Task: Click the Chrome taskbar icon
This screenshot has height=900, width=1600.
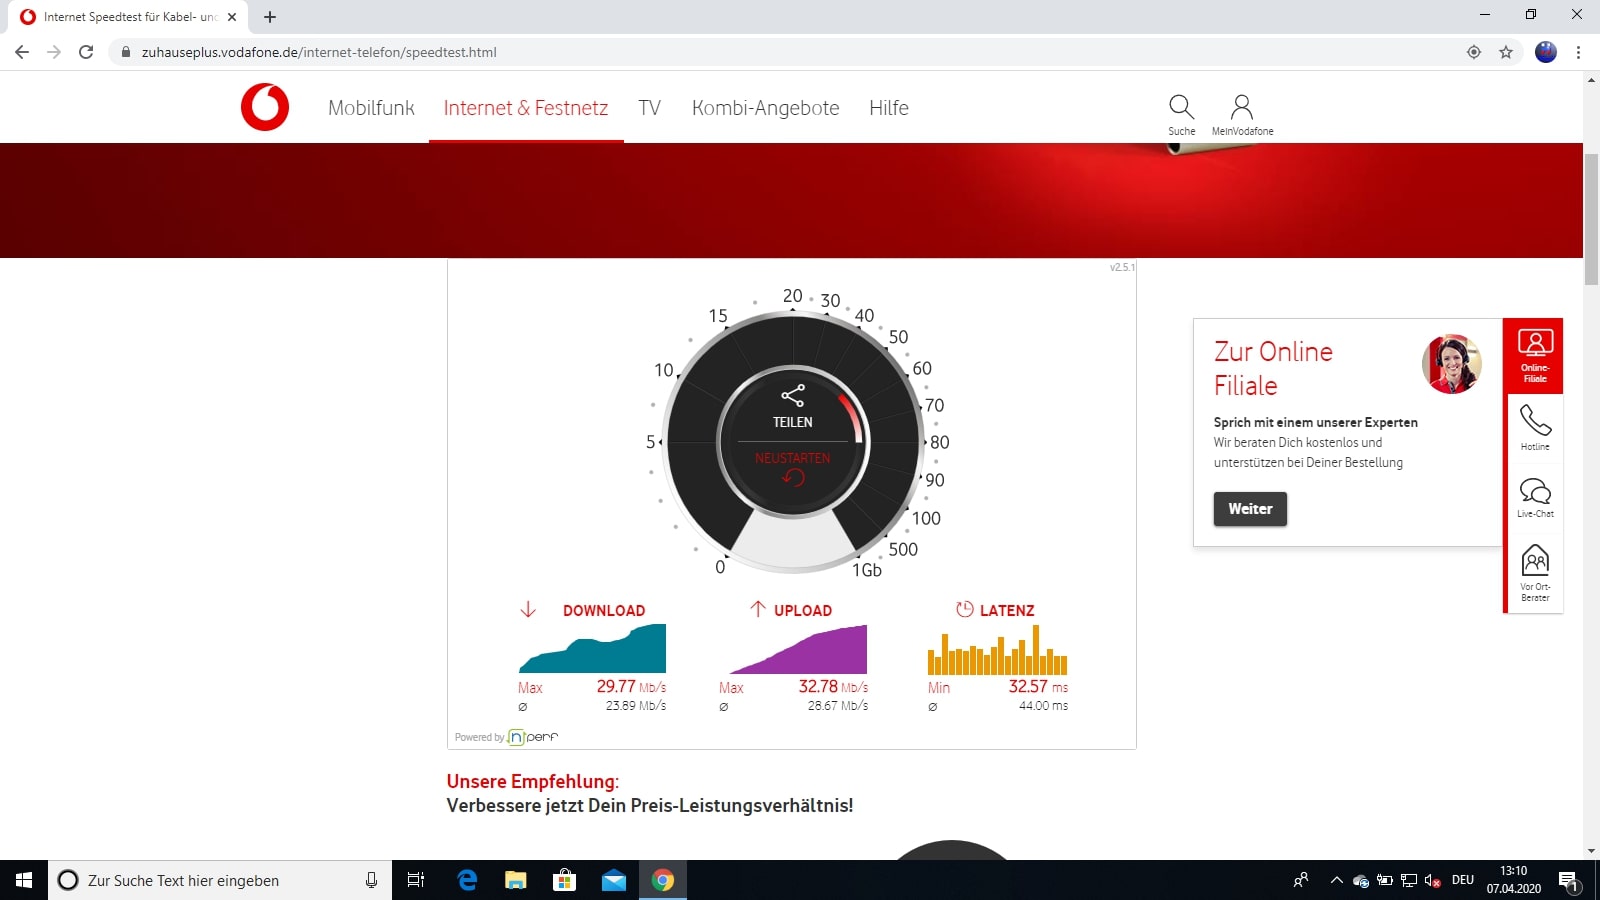Action: click(x=662, y=880)
